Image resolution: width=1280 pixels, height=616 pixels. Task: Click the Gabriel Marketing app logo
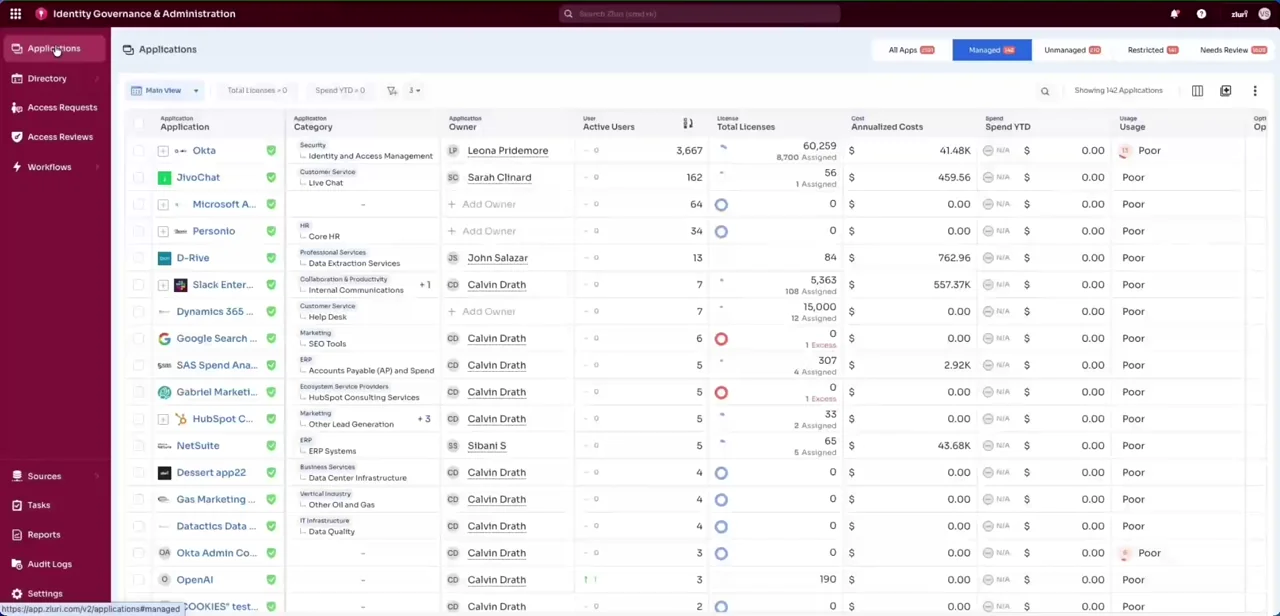164,392
